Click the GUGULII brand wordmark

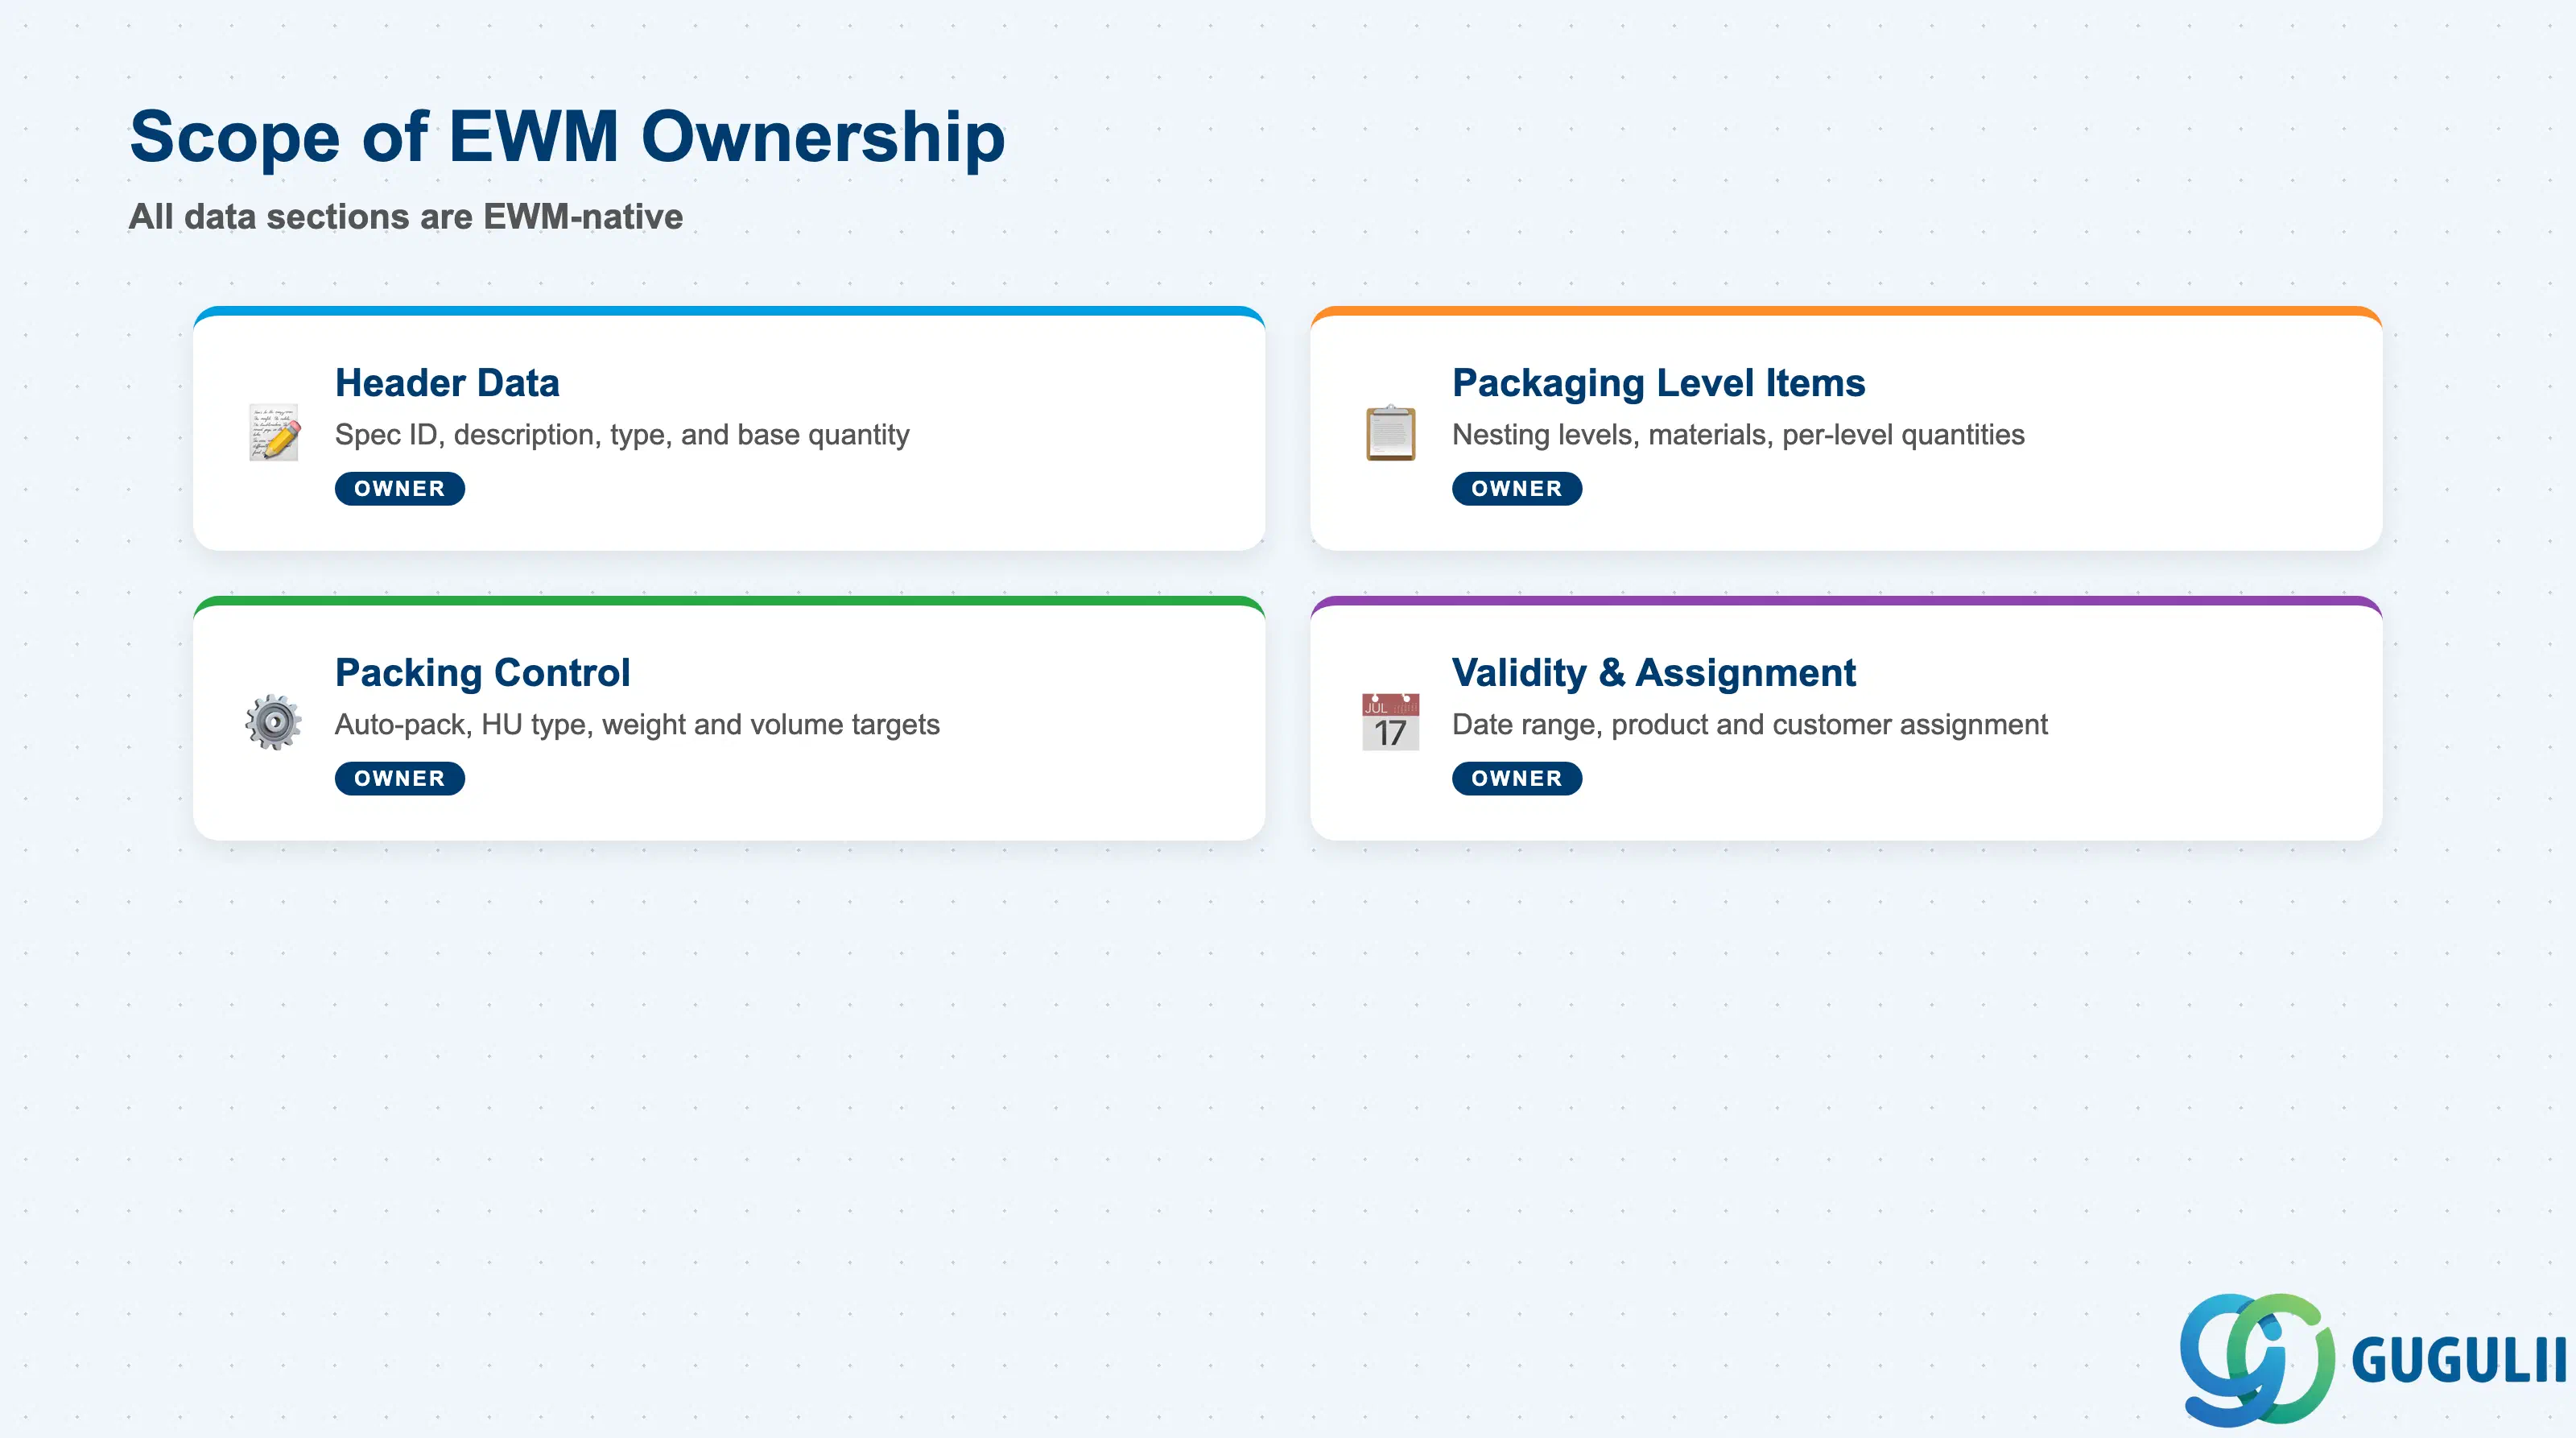coord(2458,1361)
